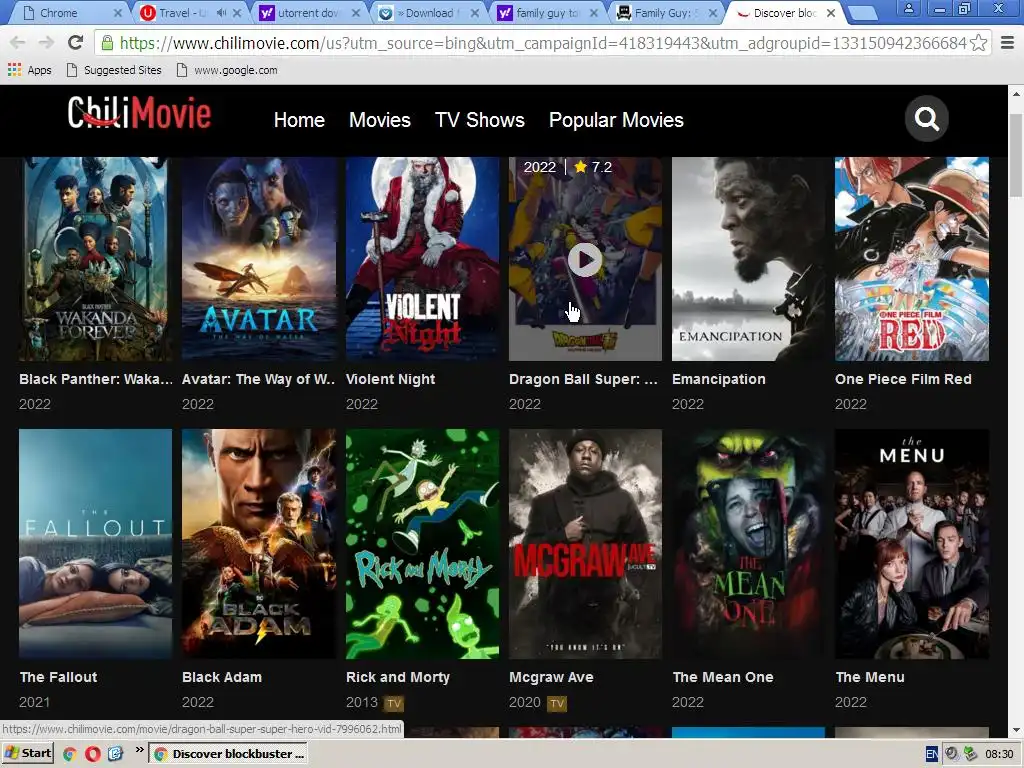The image size is (1024, 768).
Task: Open the Chrome hamburger menu
Action: 1007,43
